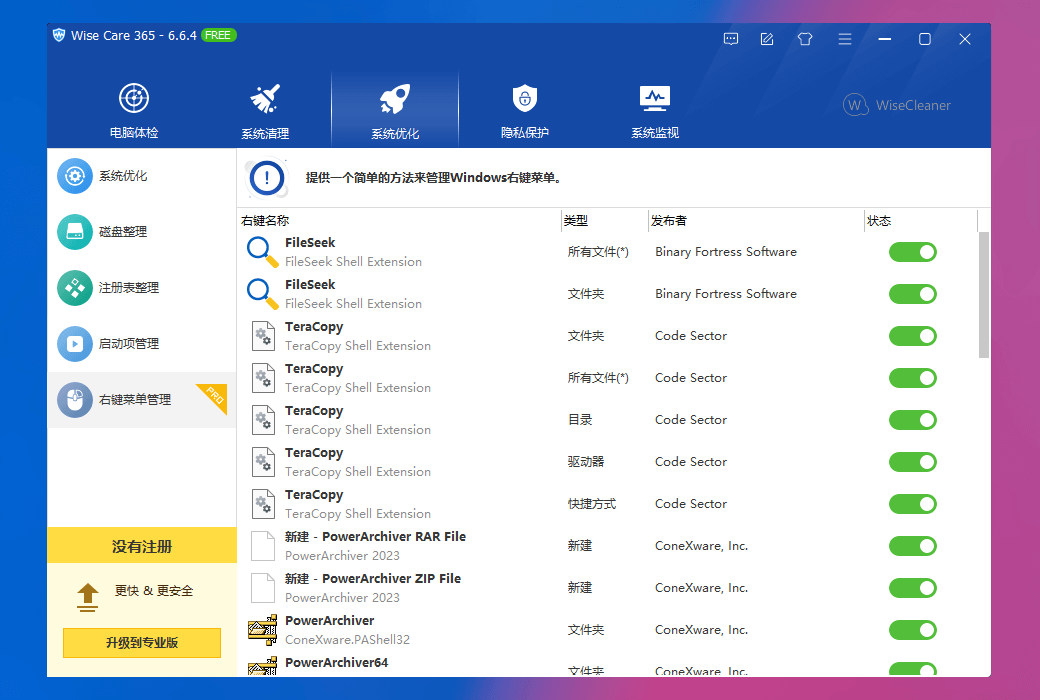
Task: Disable TeraCopy 快捷方式 switch
Action: [913, 504]
